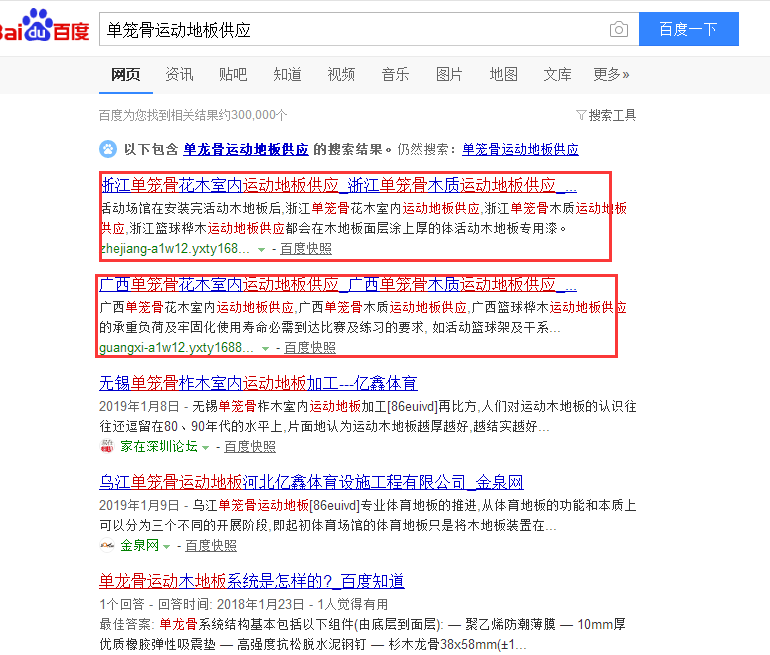The image size is (770, 655).
Task: Click the search query input field
Action: click(350, 30)
